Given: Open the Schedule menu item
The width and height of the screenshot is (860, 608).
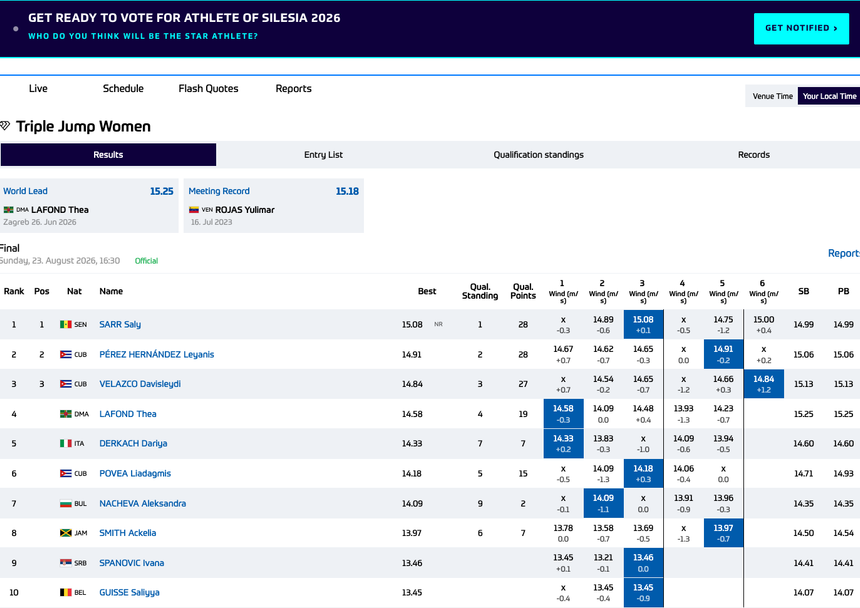Looking at the screenshot, I should pos(123,89).
